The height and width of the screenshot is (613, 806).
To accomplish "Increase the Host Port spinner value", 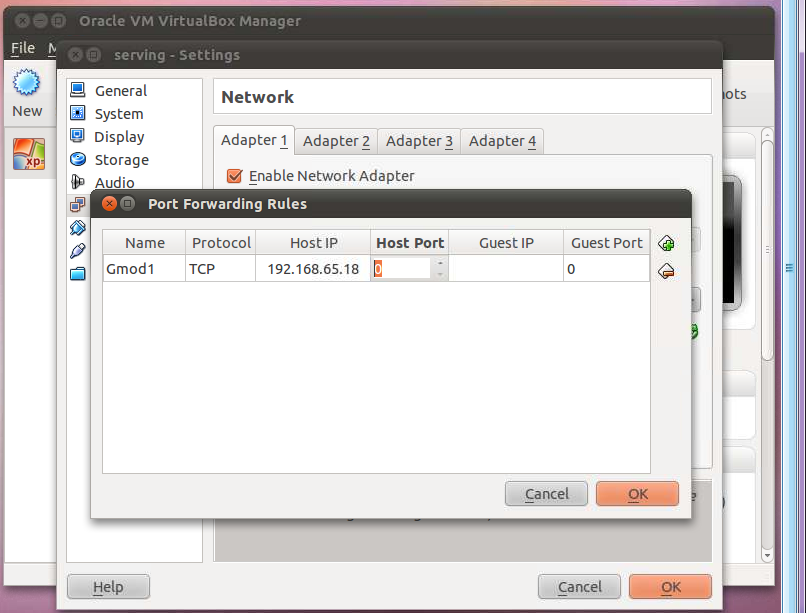I will pos(440,263).
